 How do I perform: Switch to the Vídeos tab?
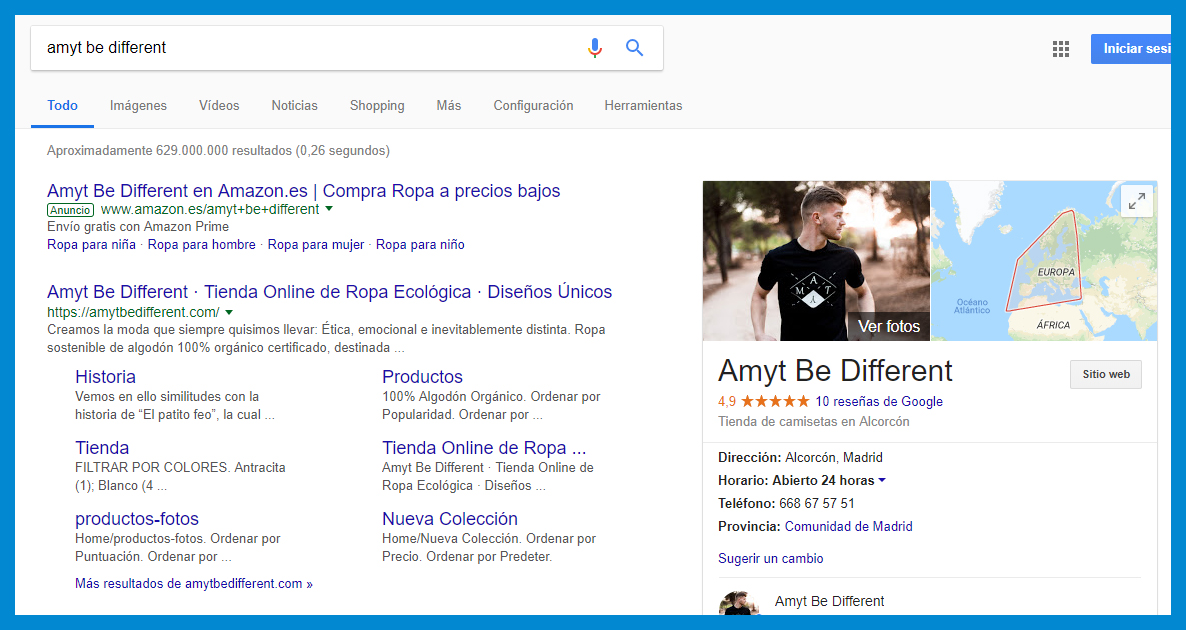pos(219,106)
